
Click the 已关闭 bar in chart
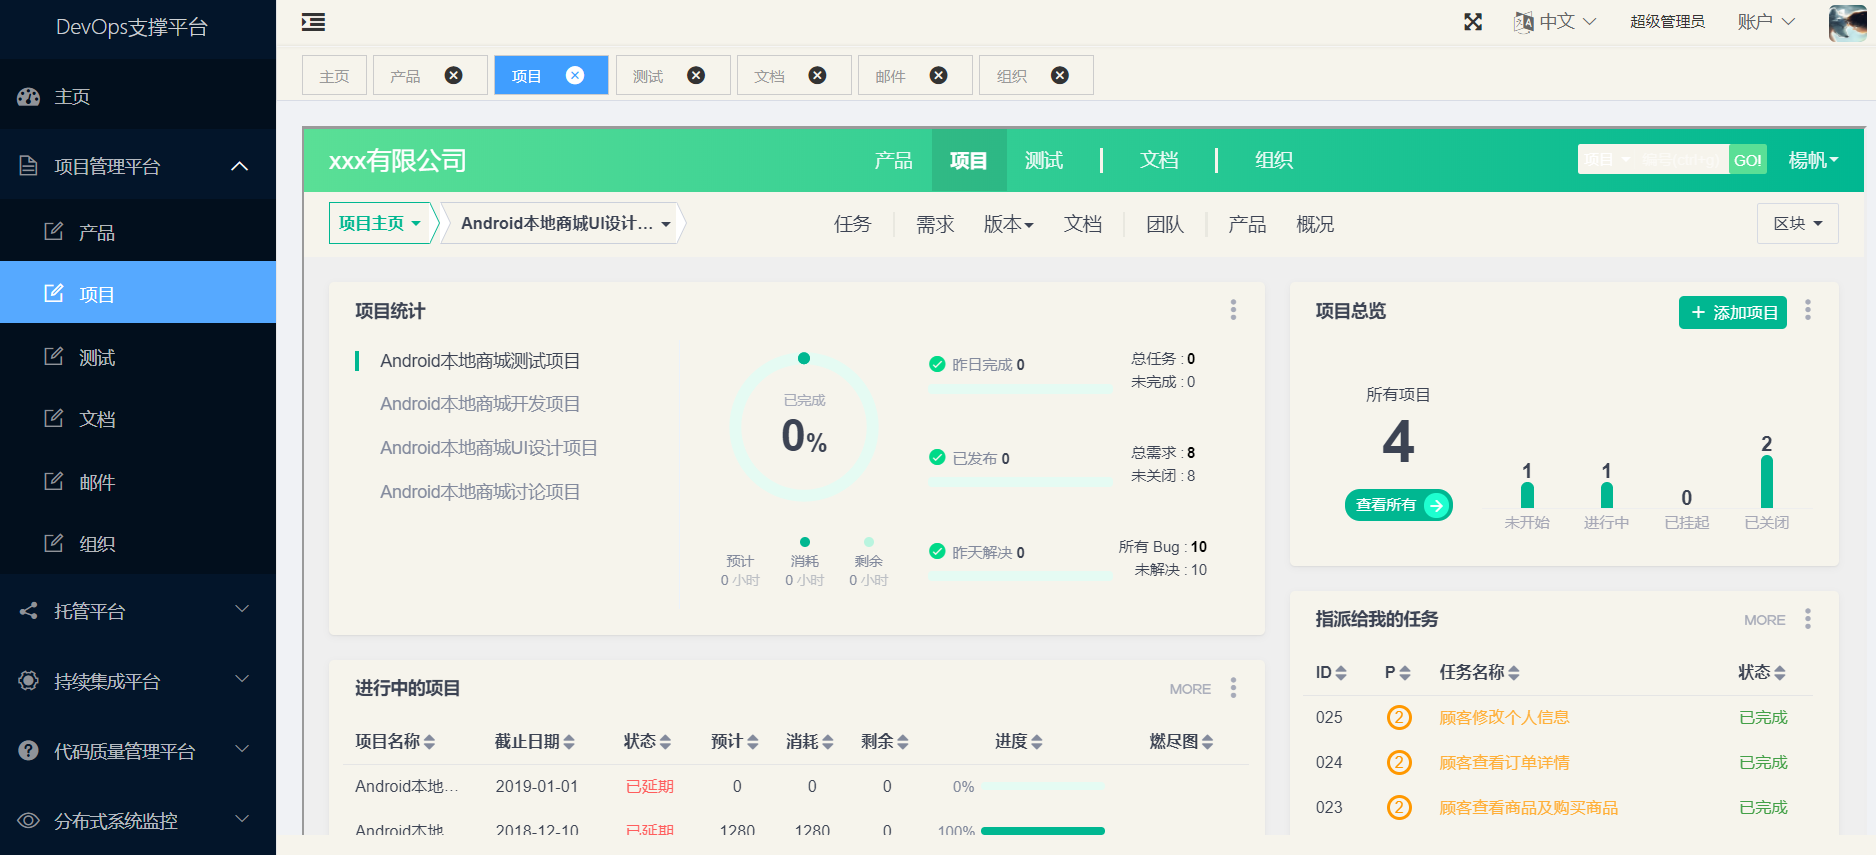[x=1766, y=482]
